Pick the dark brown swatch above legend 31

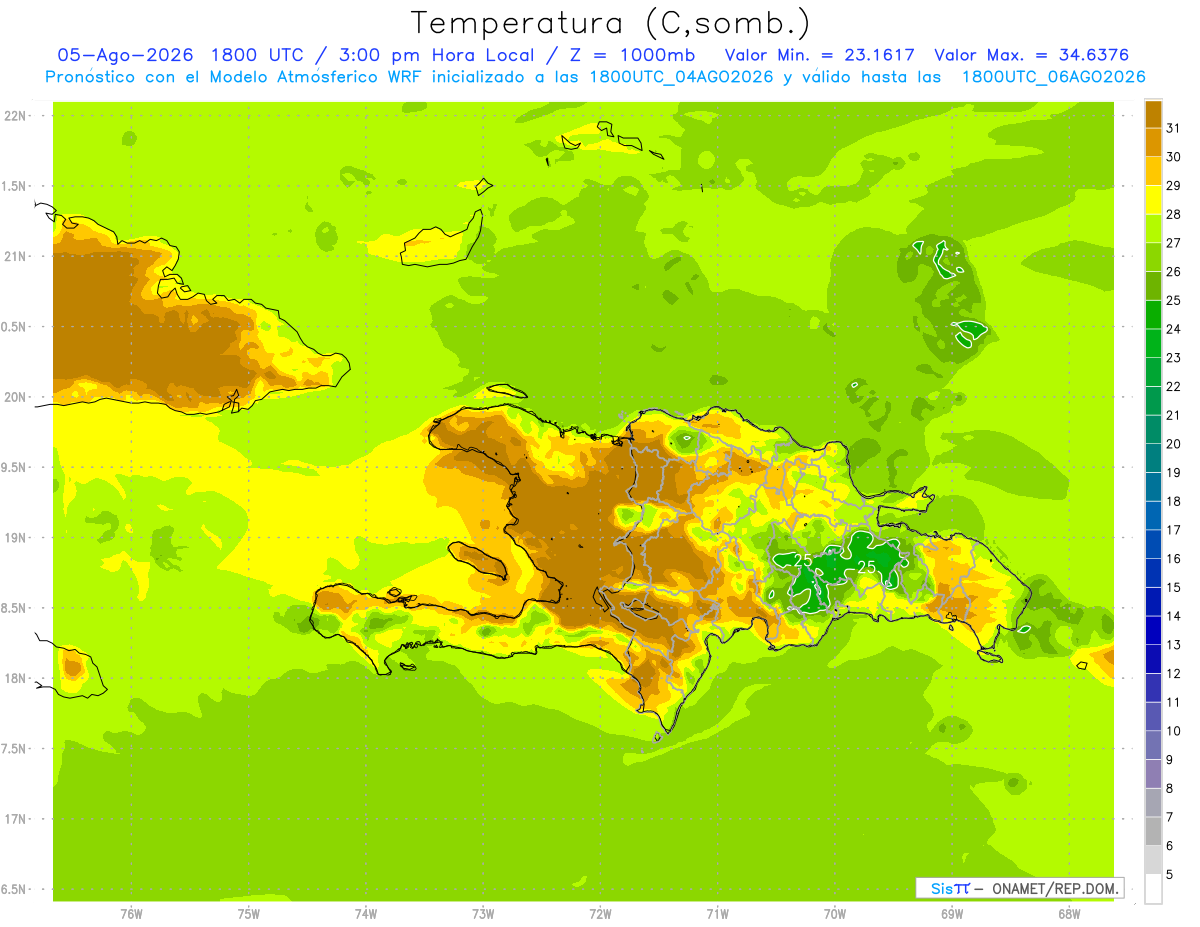[x=1153, y=113]
